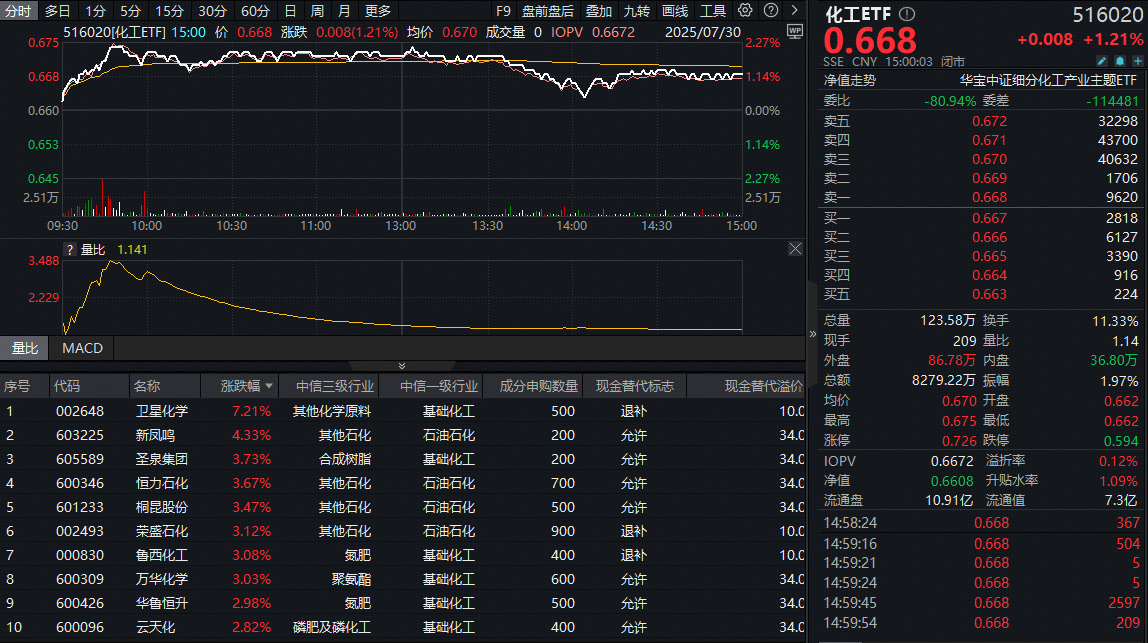Select the 荣盛石化 stock name
The width and height of the screenshot is (1148, 643).
pyautogui.click(x=162, y=532)
